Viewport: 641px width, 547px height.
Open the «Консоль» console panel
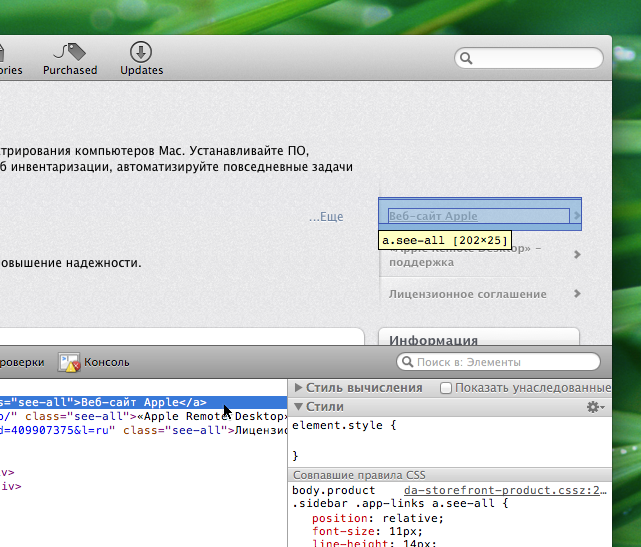(94, 362)
